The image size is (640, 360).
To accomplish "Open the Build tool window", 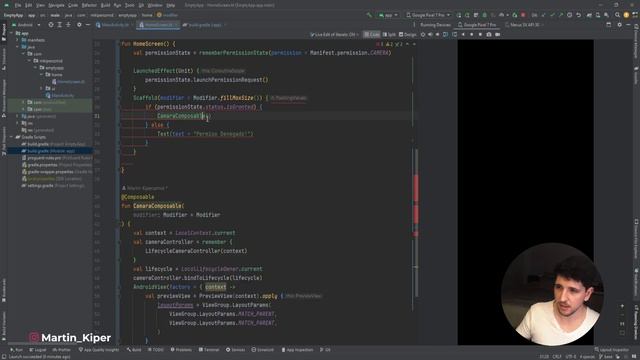I will click(x=134, y=350).
